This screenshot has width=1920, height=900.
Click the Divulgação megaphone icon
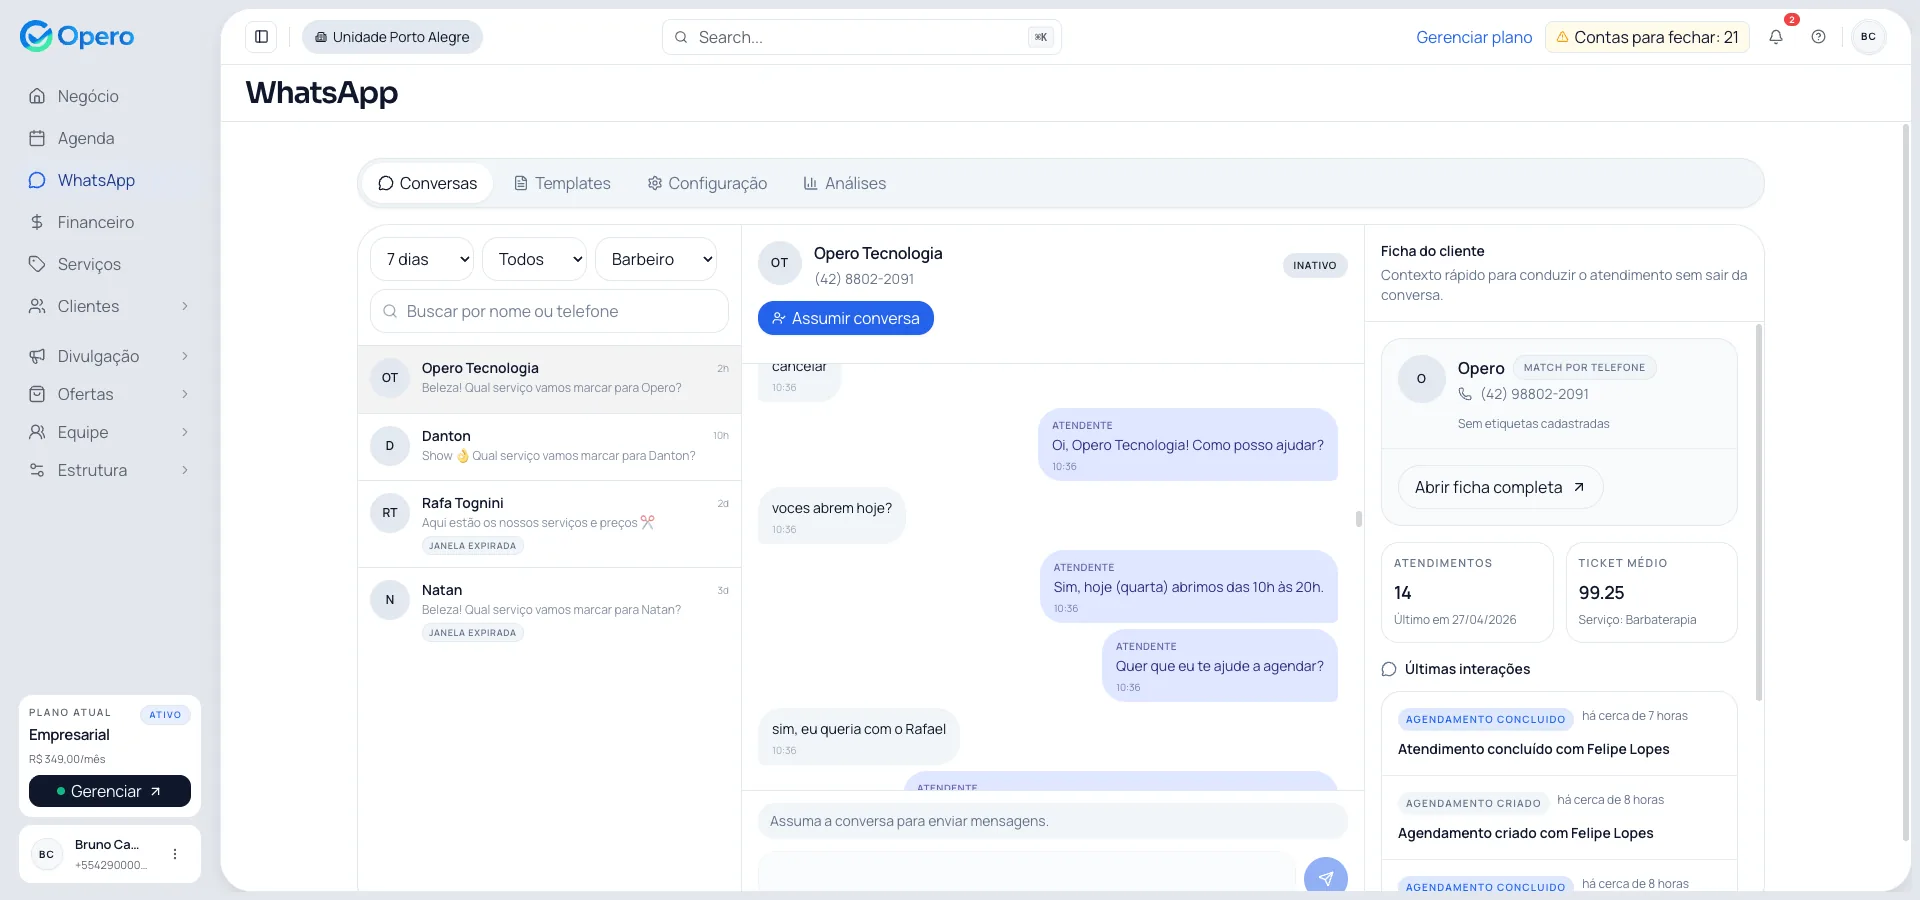coord(37,356)
